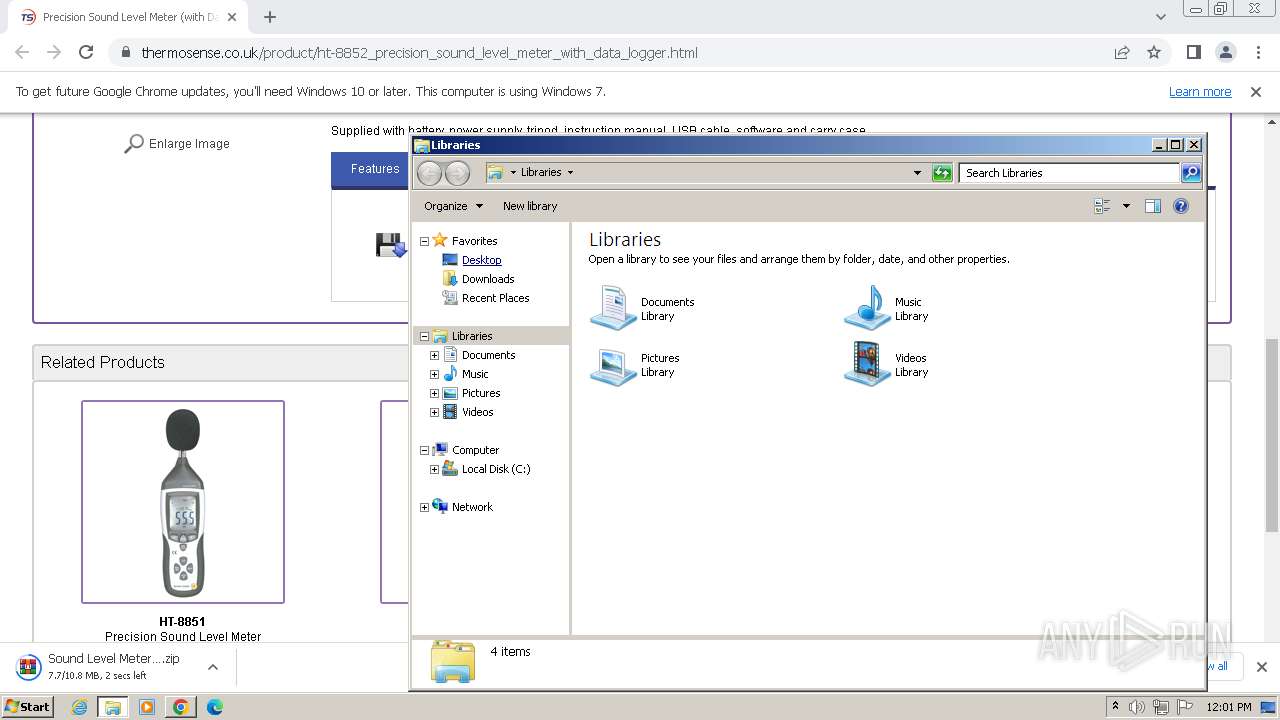1280x720 pixels.
Task: Expand Local Disk (C:) node
Action: point(434,469)
